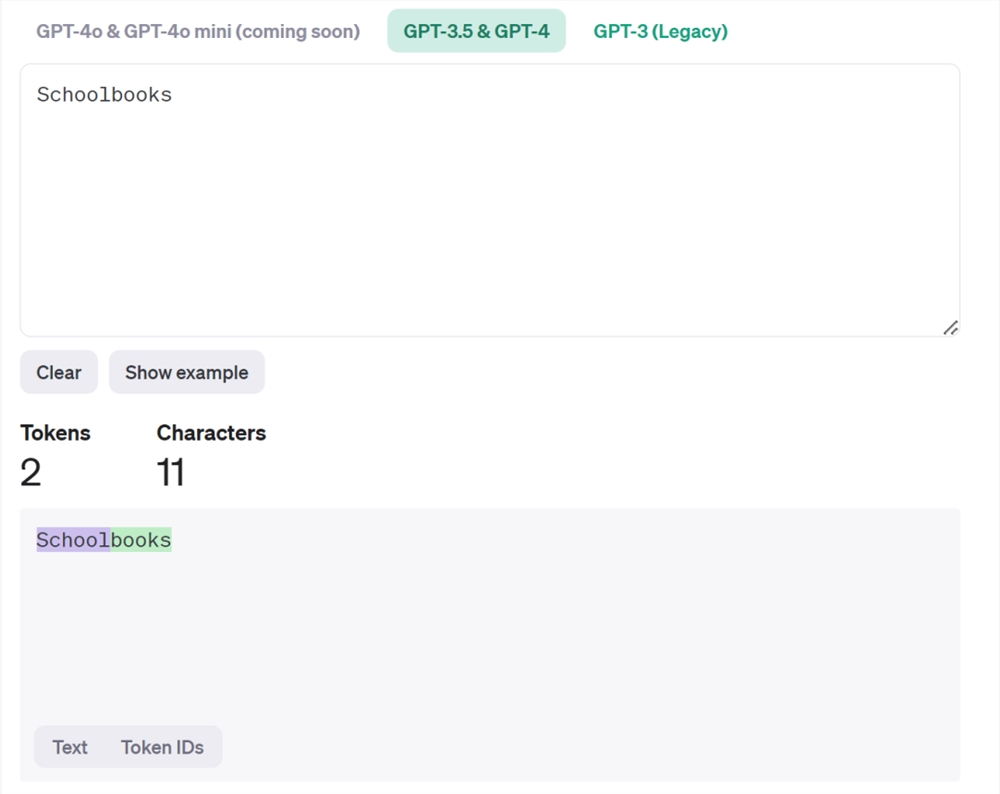Place cursor right after input text Schoolbooks
The image size is (1000, 794).
coord(173,96)
